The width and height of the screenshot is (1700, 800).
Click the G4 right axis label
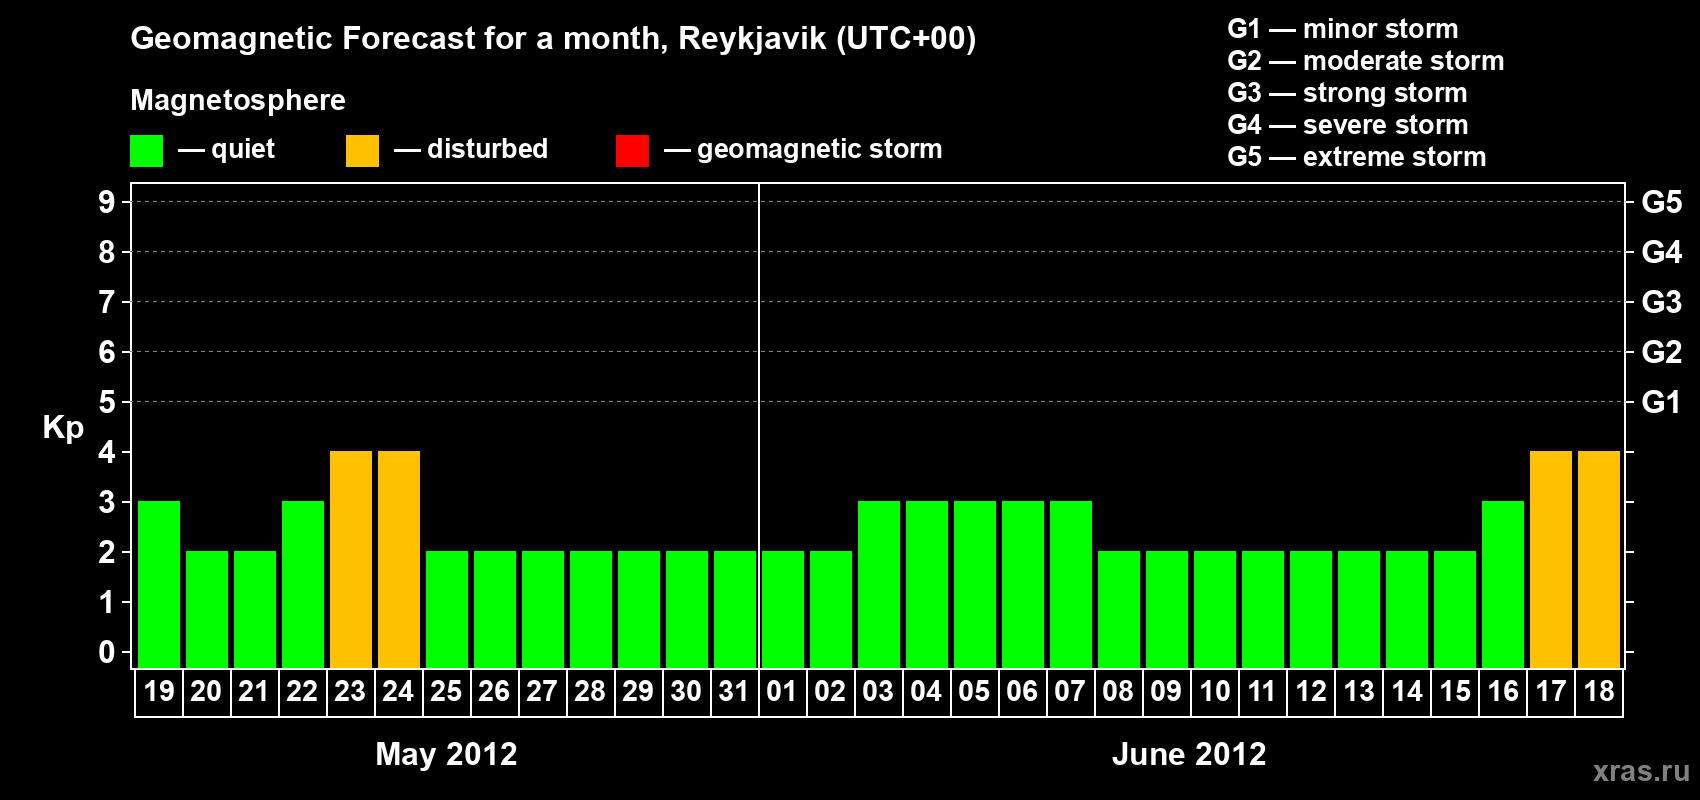click(1661, 252)
